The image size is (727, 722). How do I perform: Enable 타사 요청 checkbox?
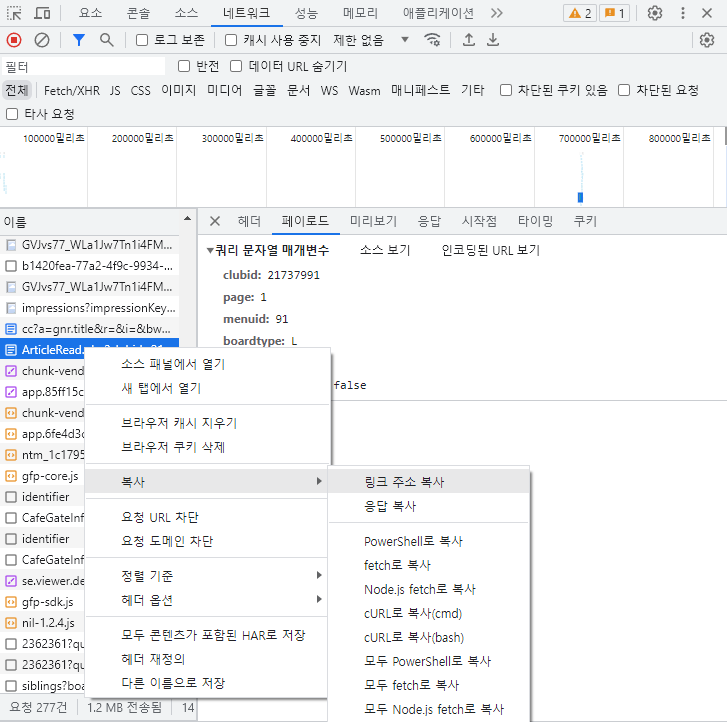pos(12,114)
